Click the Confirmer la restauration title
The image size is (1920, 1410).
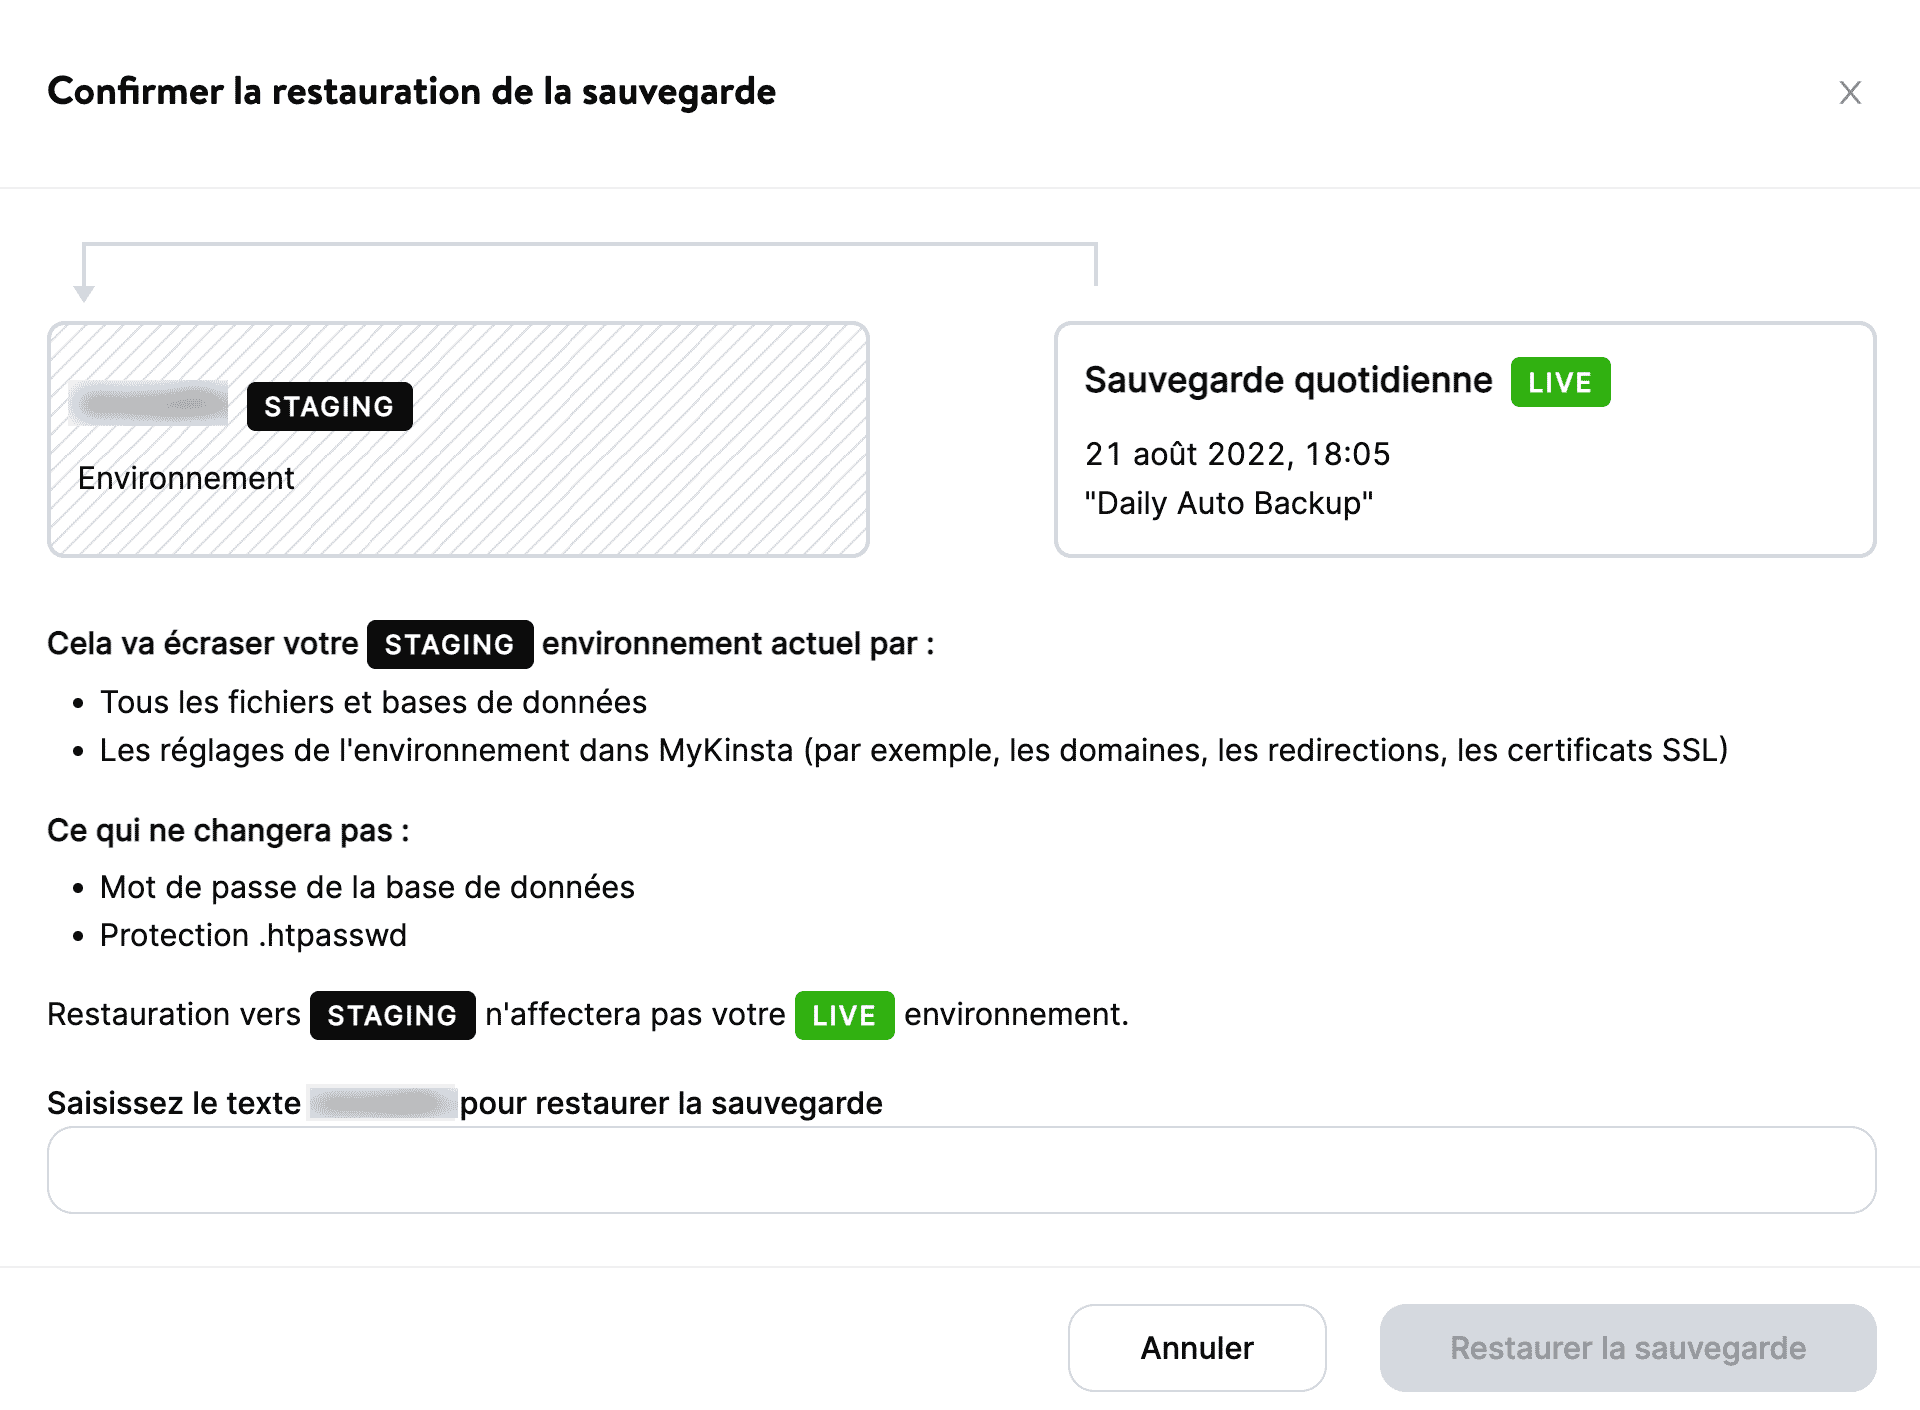(x=412, y=91)
